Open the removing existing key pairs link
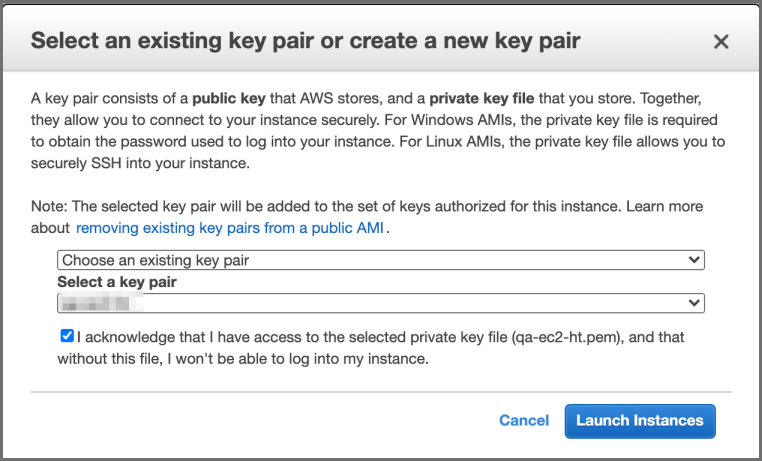Image resolution: width=762 pixels, height=461 pixels. [x=231, y=228]
